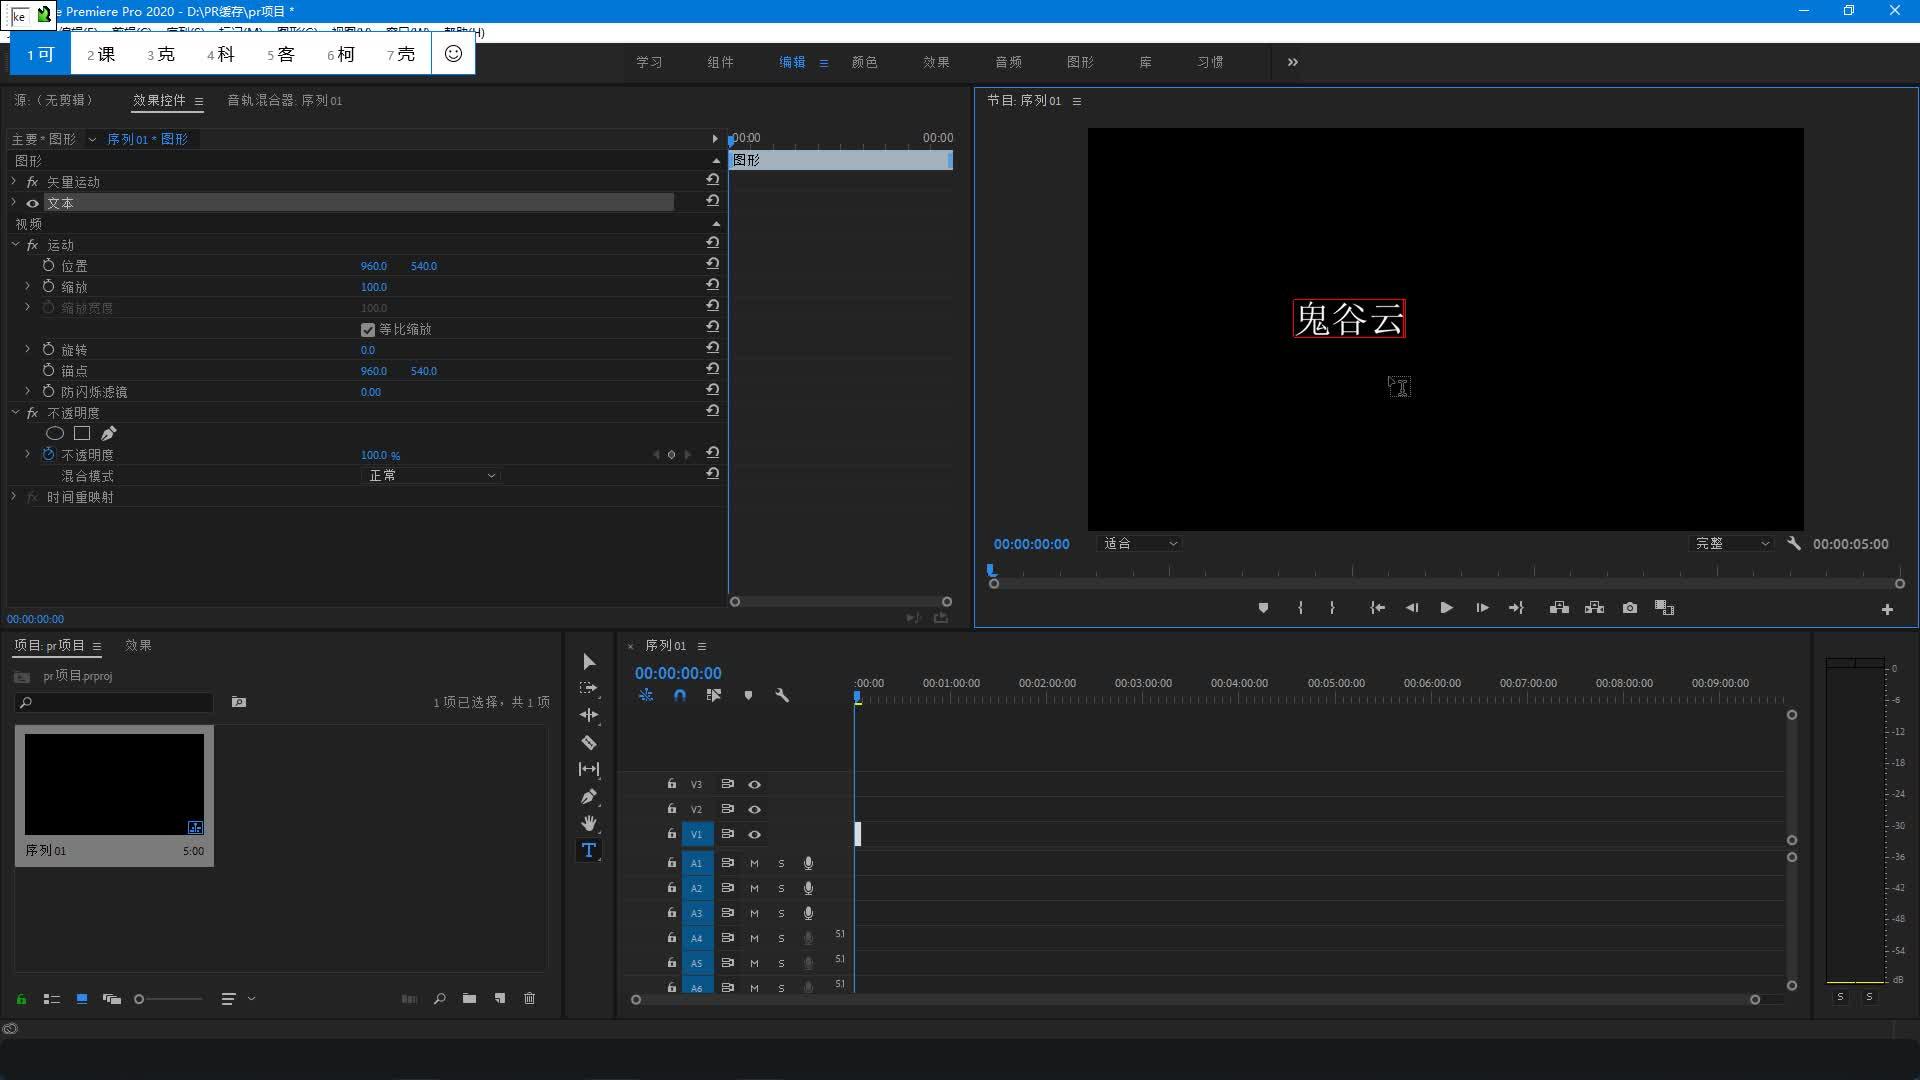This screenshot has width=1920, height=1080.
Task: Switch to the Graphics workspace tab
Action: (1080, 62)
